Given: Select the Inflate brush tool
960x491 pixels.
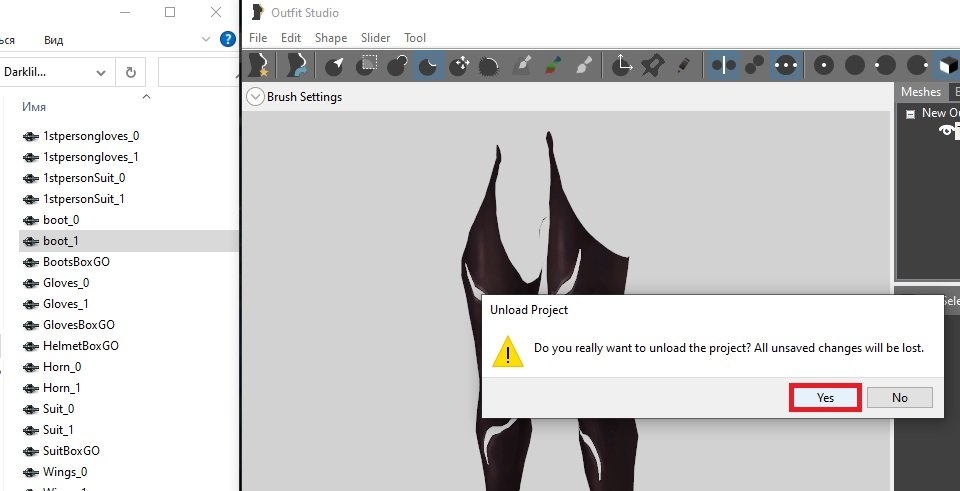Looking at the screenshot, I should (x=397, y=66).
